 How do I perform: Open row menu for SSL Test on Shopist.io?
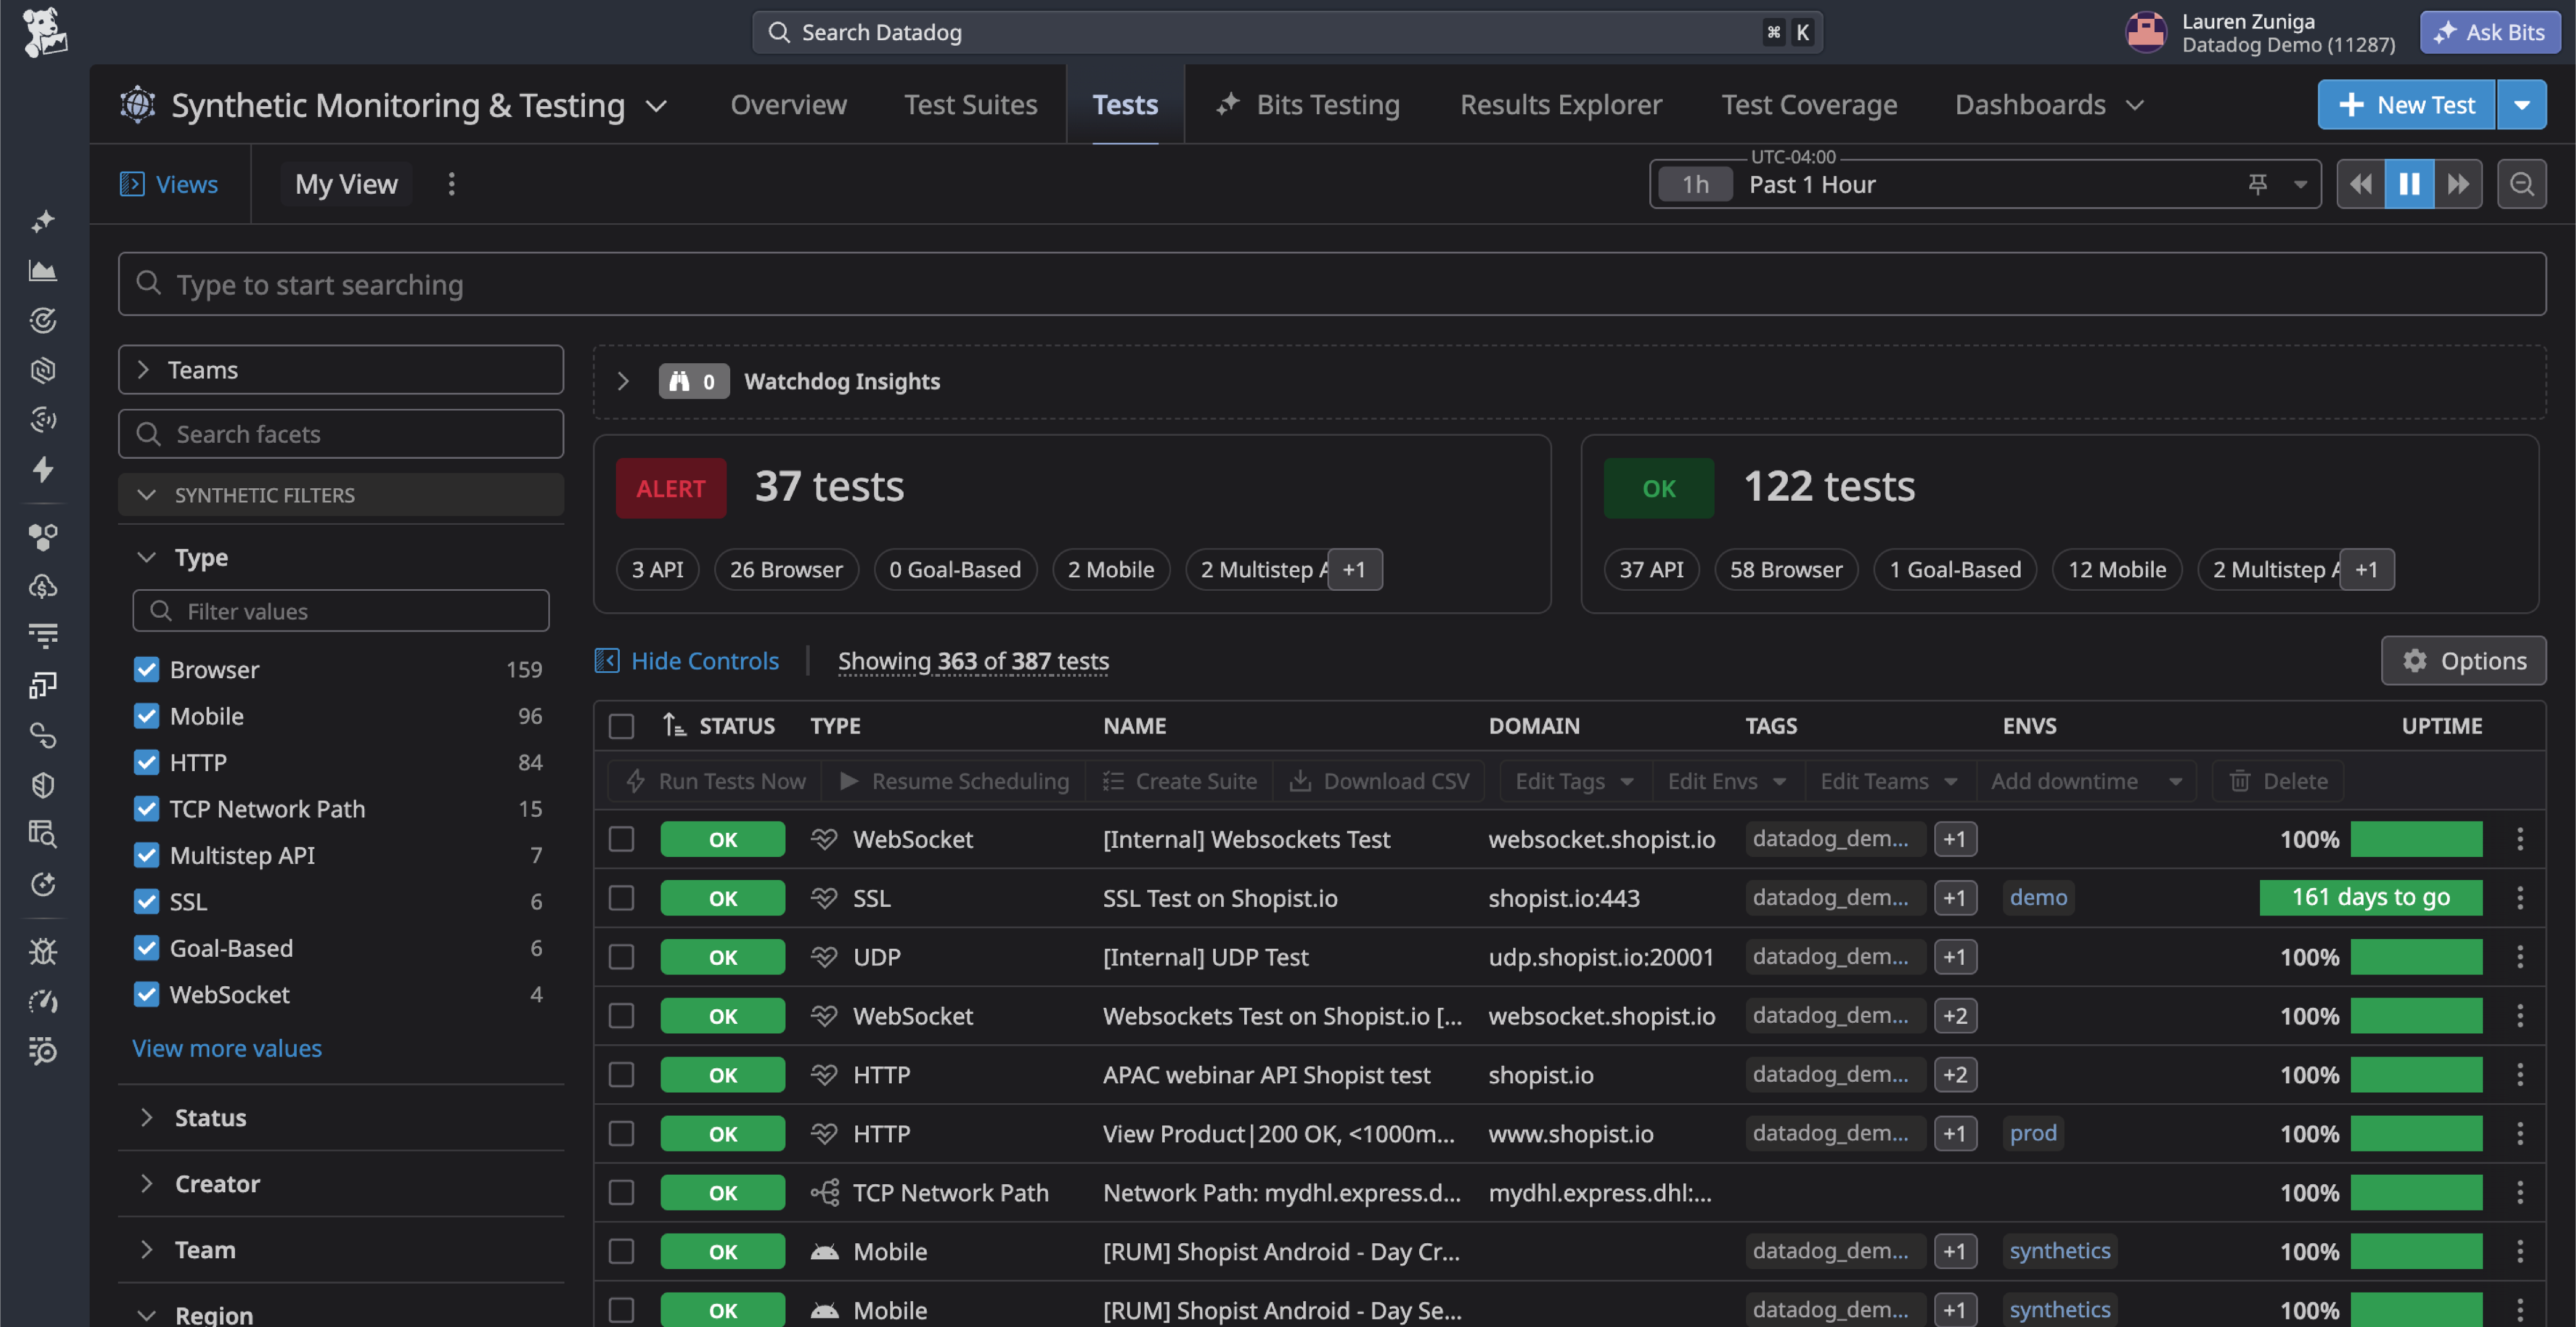(2520, 898)
